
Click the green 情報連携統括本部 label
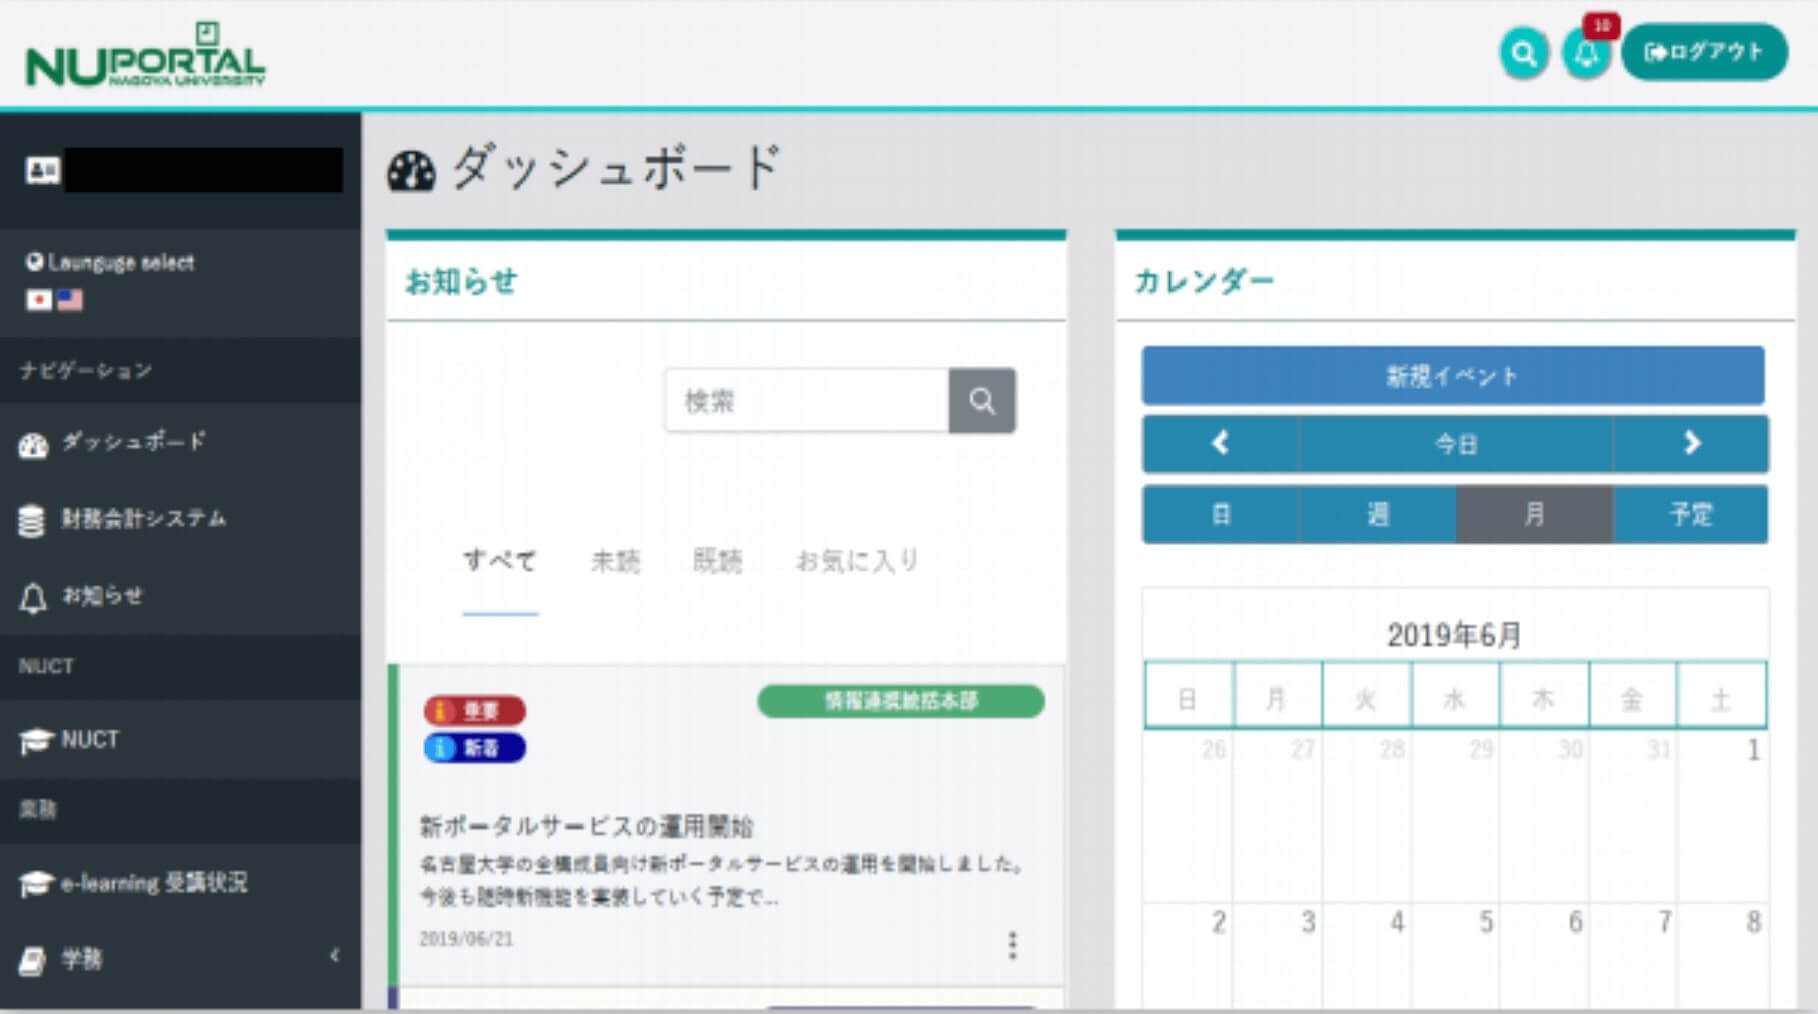pos(899,703)
